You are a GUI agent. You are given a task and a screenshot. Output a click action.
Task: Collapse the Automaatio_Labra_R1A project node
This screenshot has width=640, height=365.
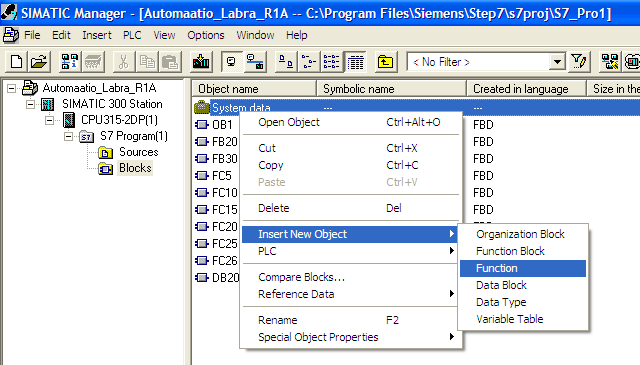(11, 88)
